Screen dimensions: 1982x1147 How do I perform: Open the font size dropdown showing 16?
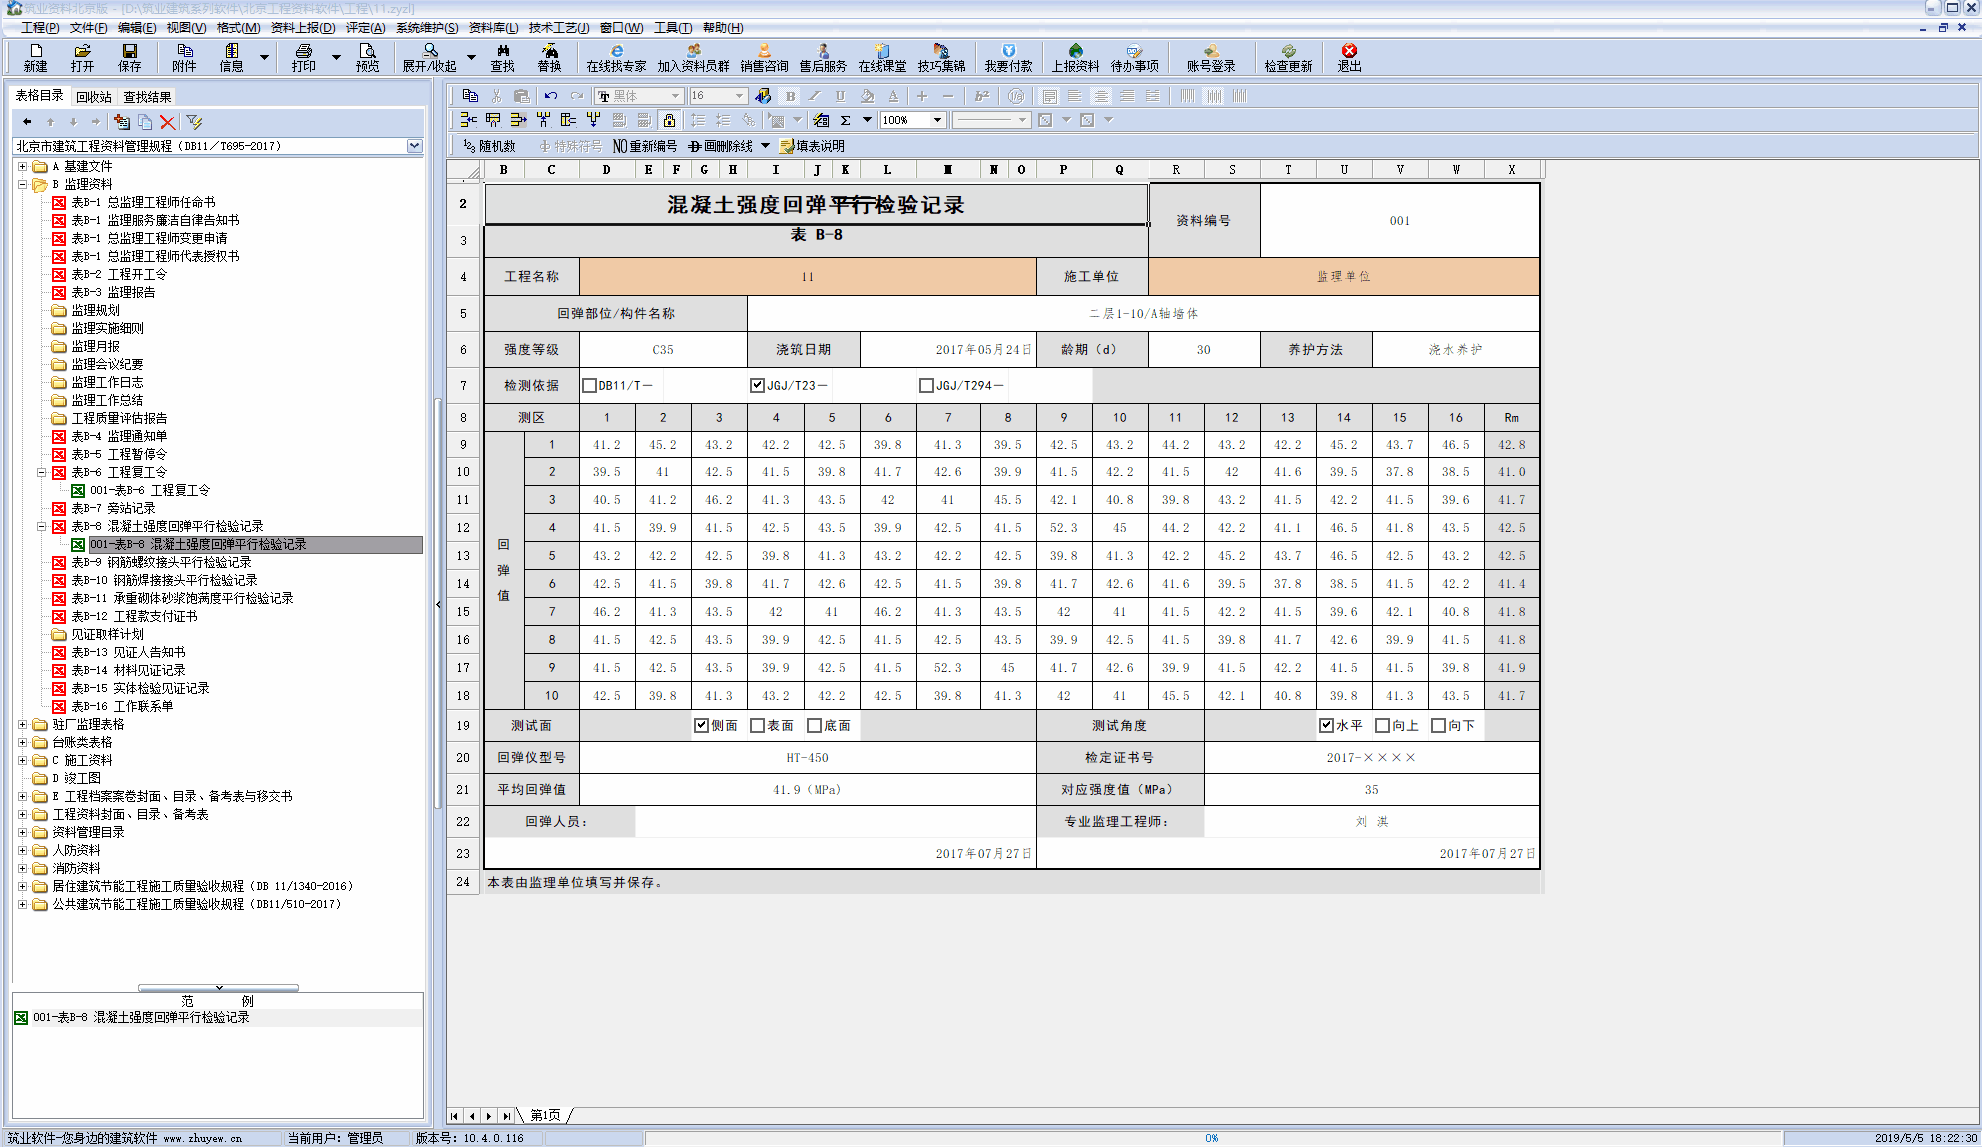[x=737, y=96]
